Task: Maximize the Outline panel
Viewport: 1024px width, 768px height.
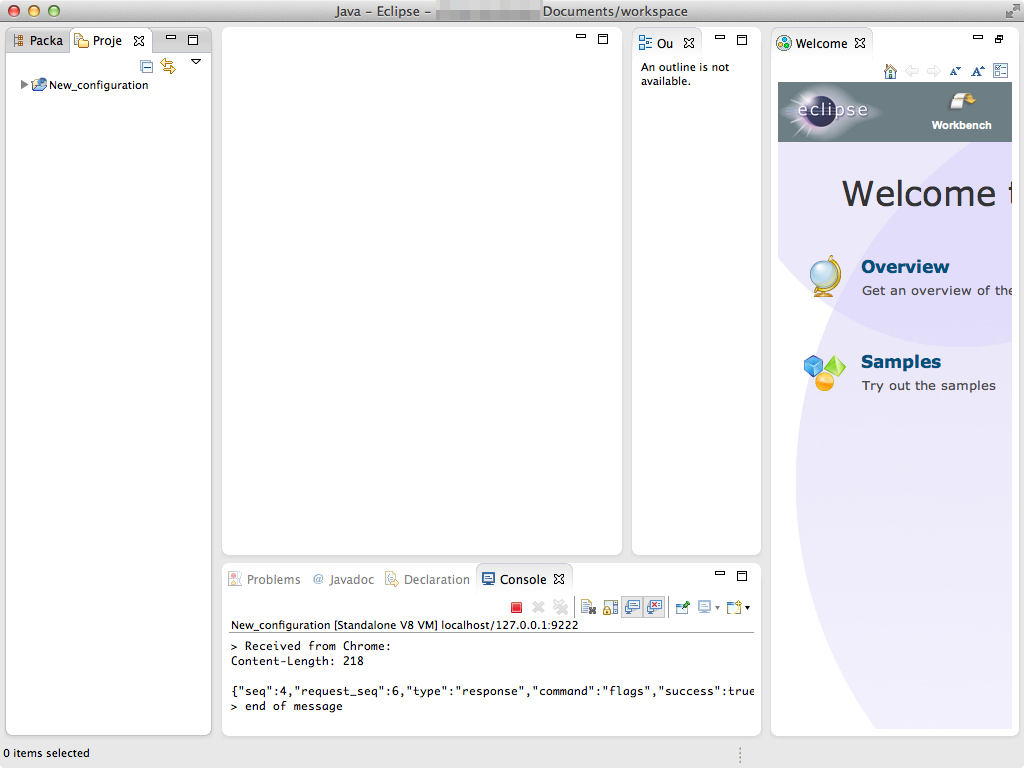Action: [x=742, y=40]
